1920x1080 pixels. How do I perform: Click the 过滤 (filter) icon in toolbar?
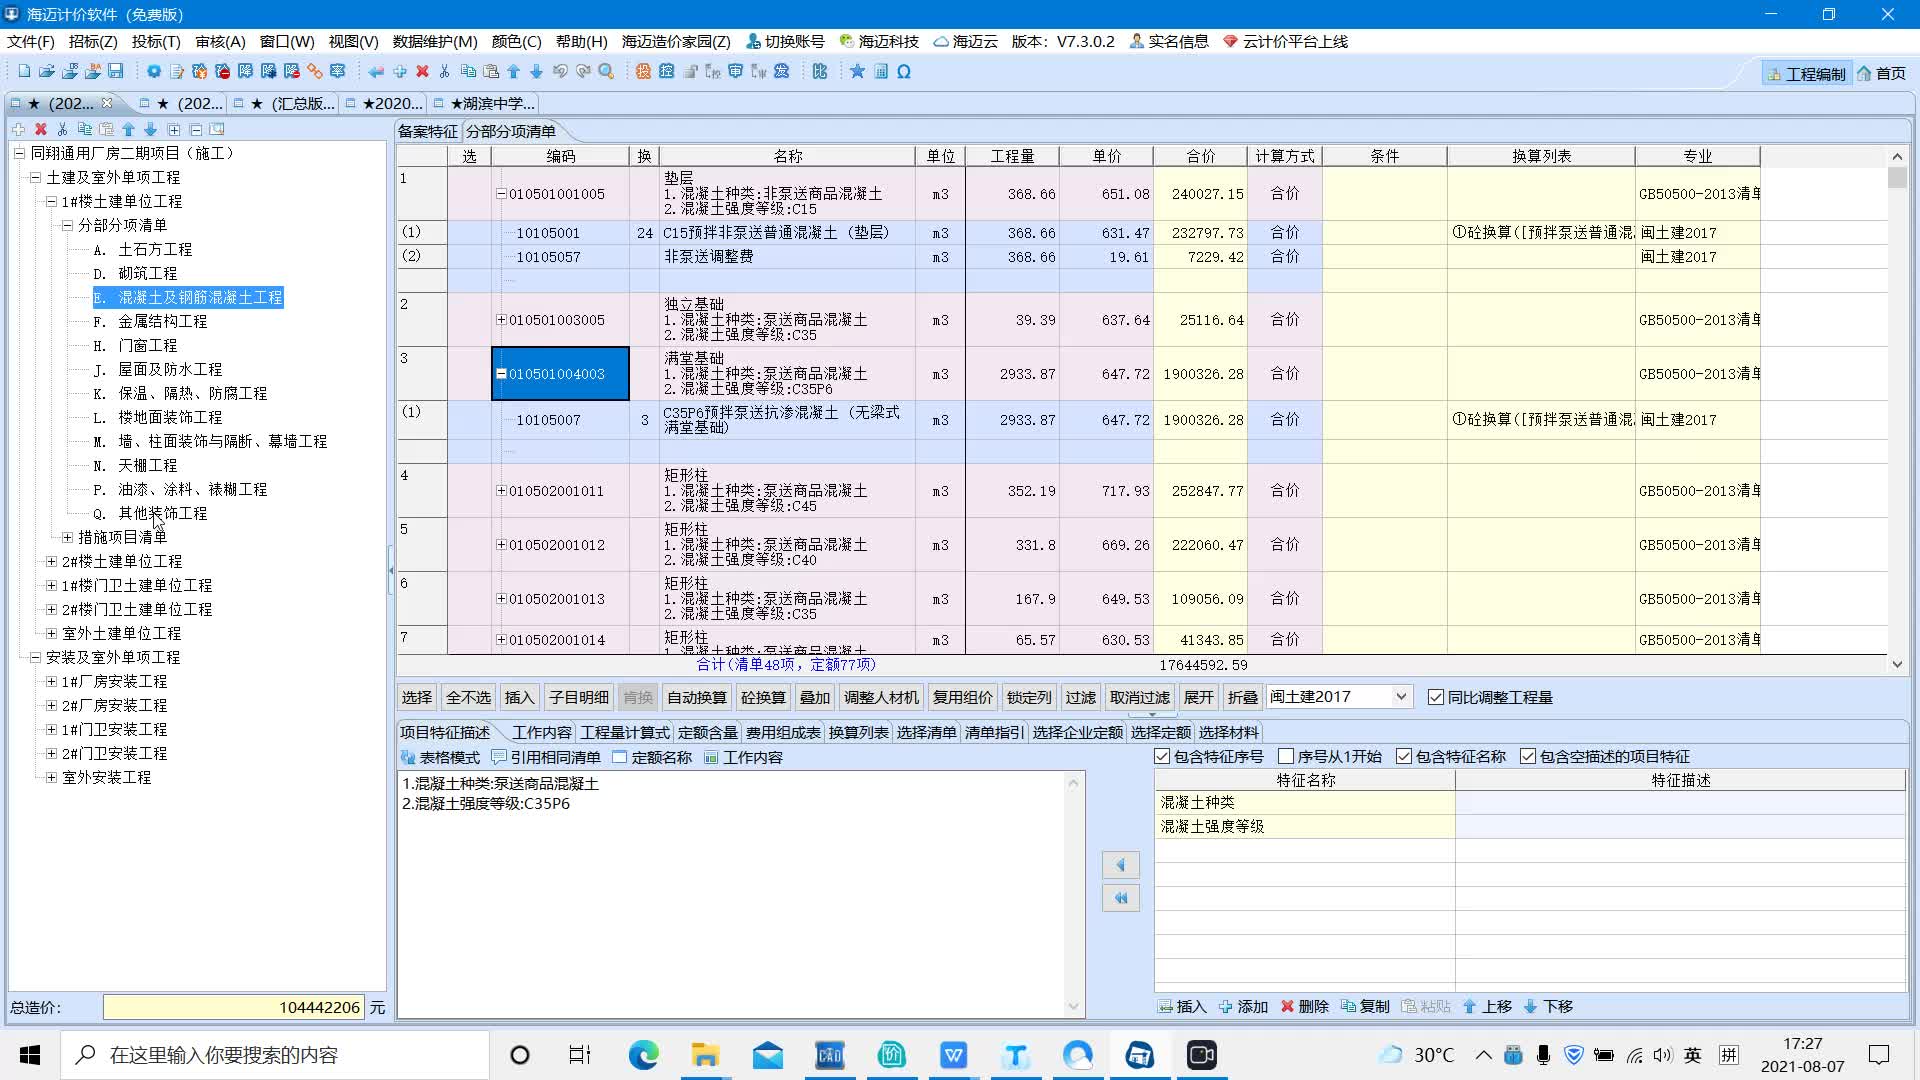[1080, 696]
